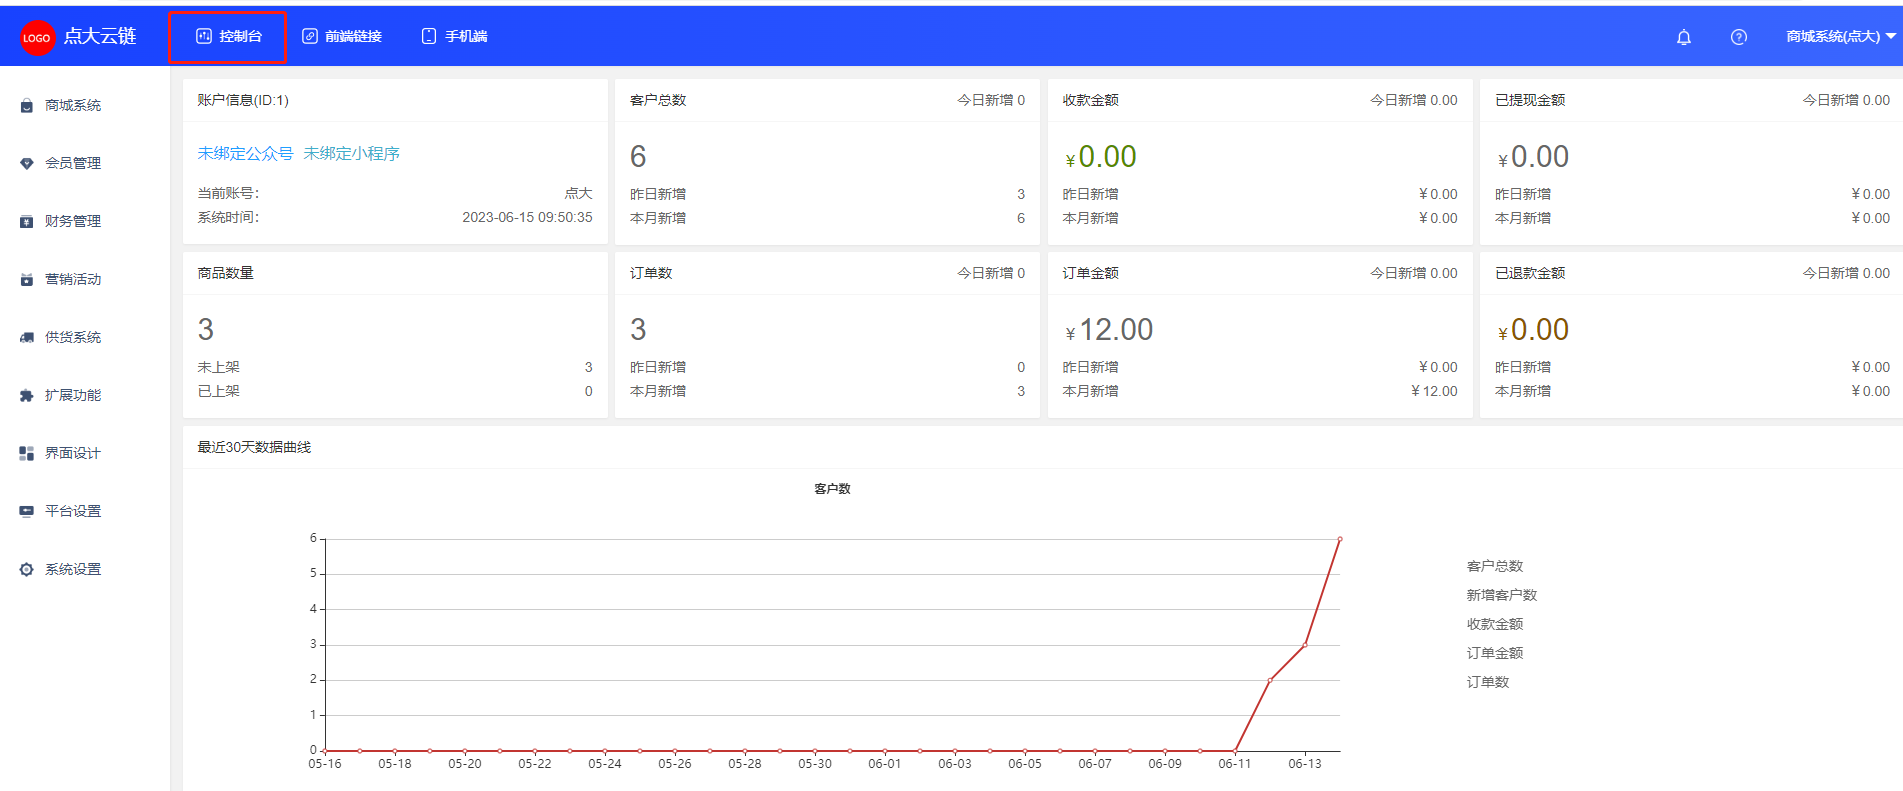Click the 点大云链 brand title
This screenshot has width=1903, height=791.
tap(100, 36)
